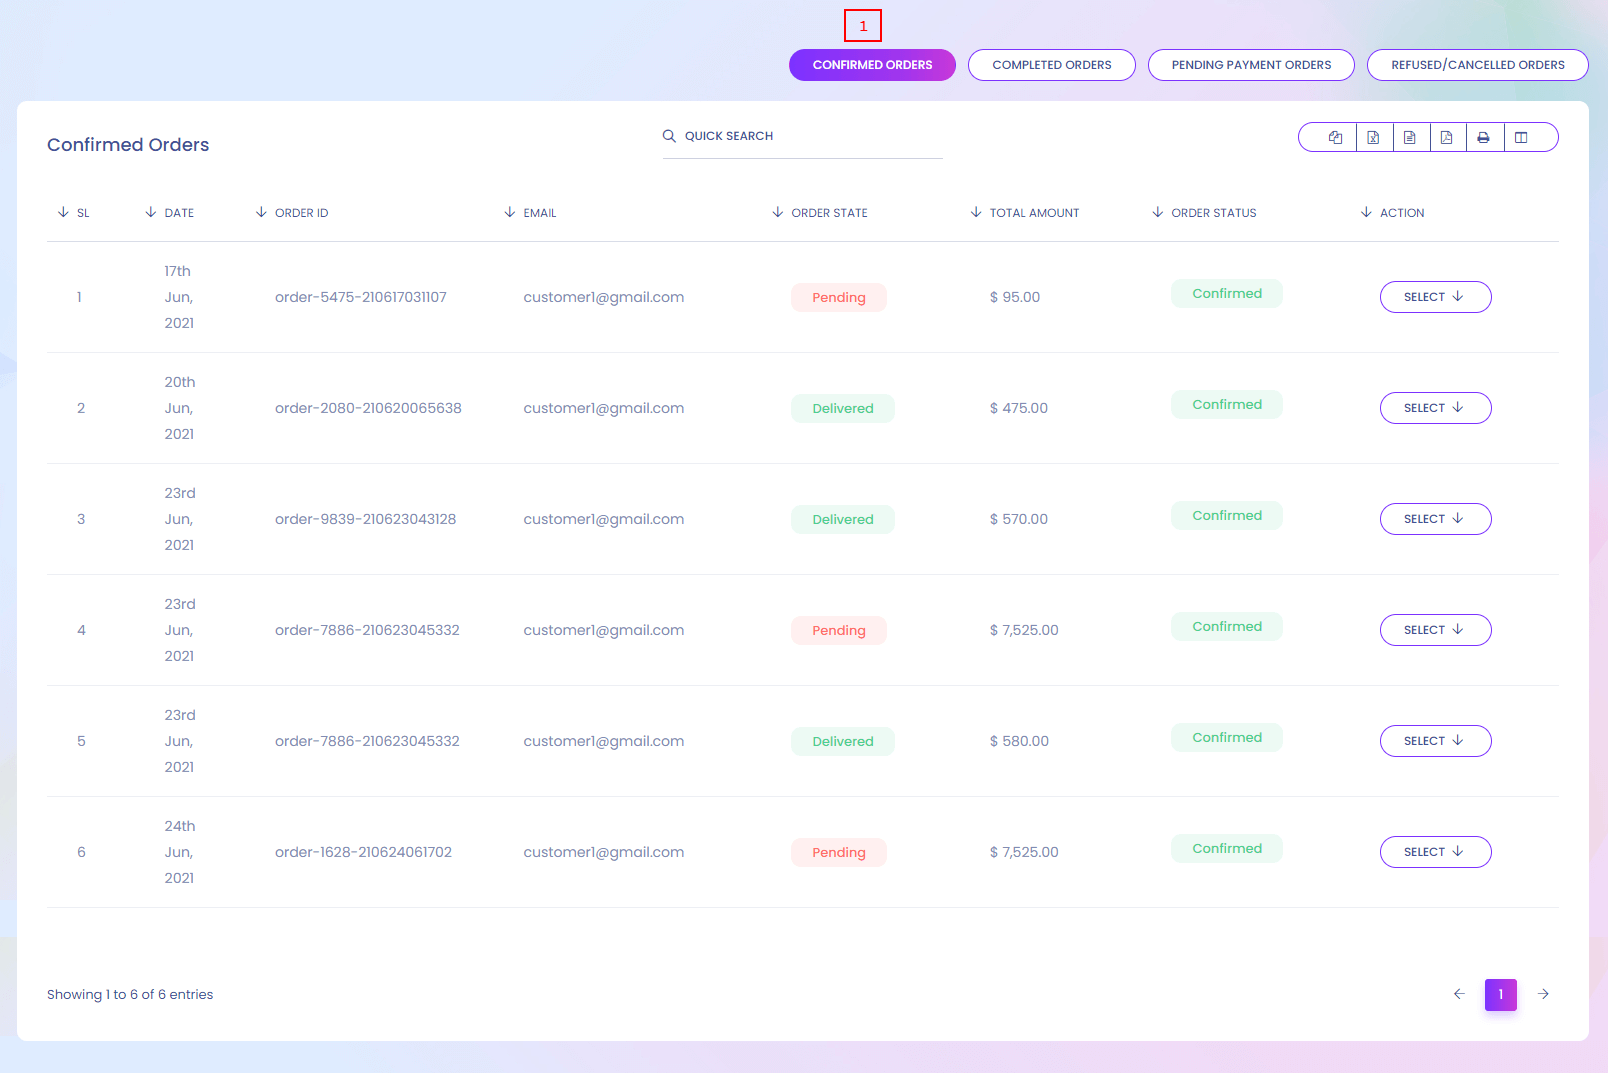Export orders as an Excel file
Viewport: 1608px width, 1073px height.
[1373, 138]
